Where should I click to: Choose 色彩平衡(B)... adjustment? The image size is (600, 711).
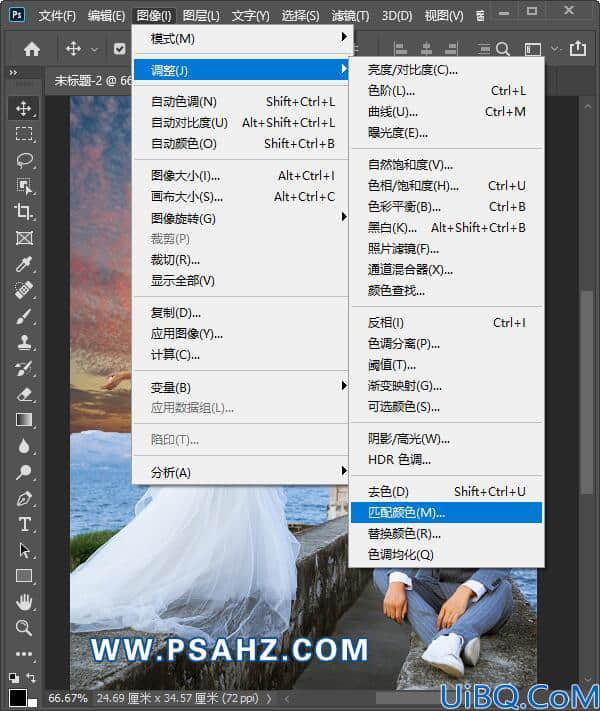coord(446,207)
